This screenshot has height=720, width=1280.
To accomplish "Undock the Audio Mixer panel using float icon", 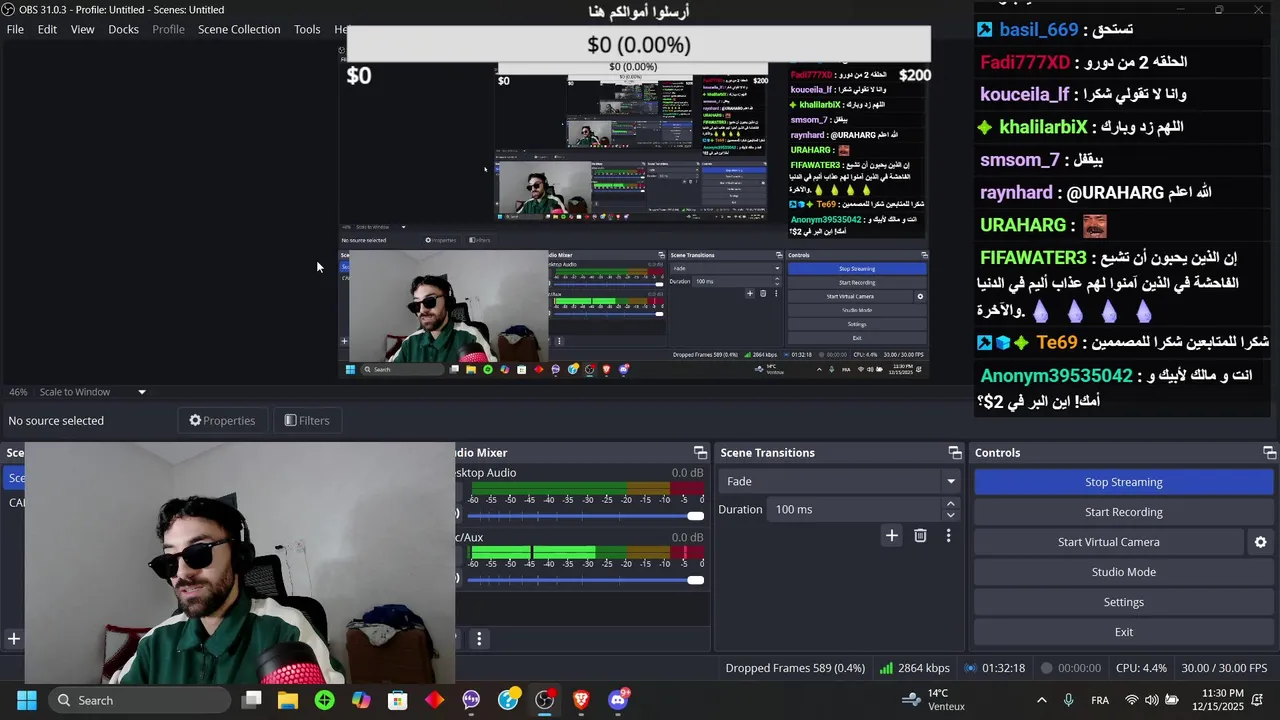I will tap(700, 453).
